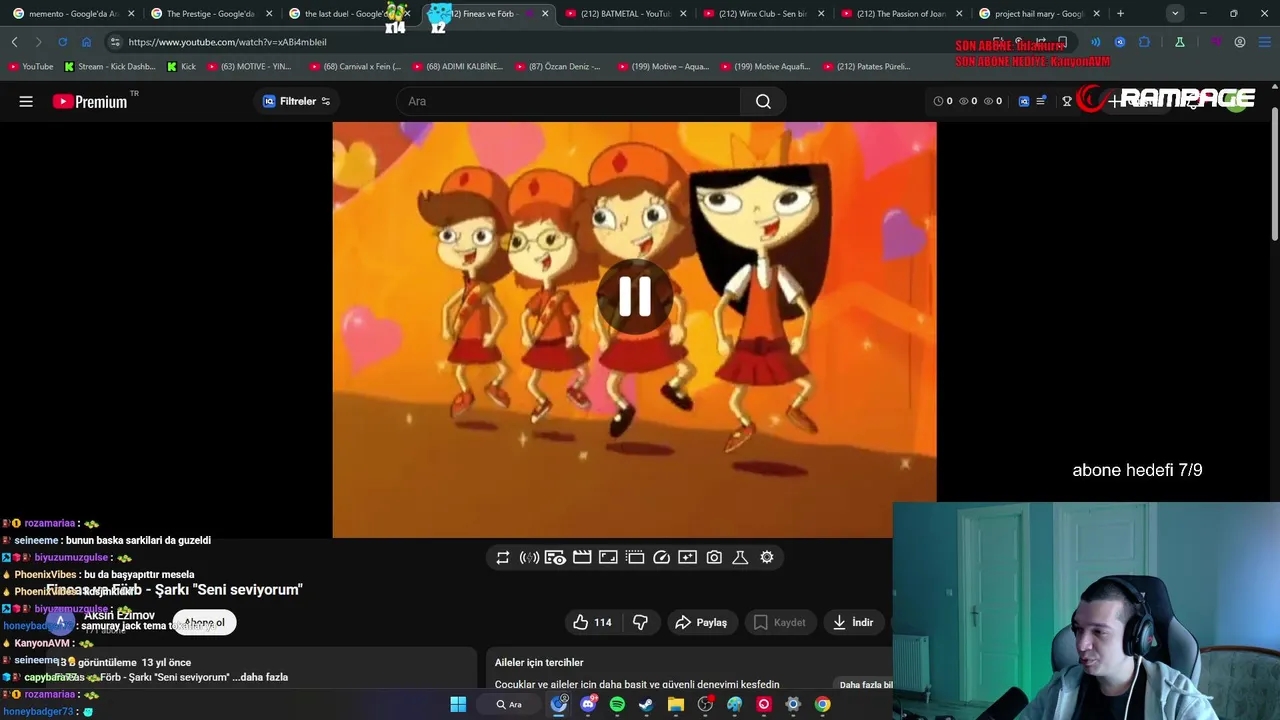
Task: Dislike the video with thumbs down
Action: [640, 622]
